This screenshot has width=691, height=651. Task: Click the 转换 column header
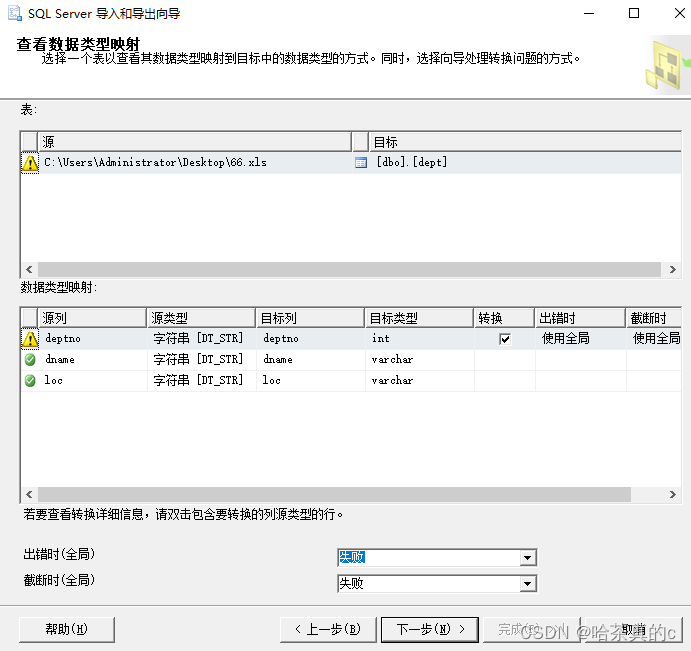504,318
